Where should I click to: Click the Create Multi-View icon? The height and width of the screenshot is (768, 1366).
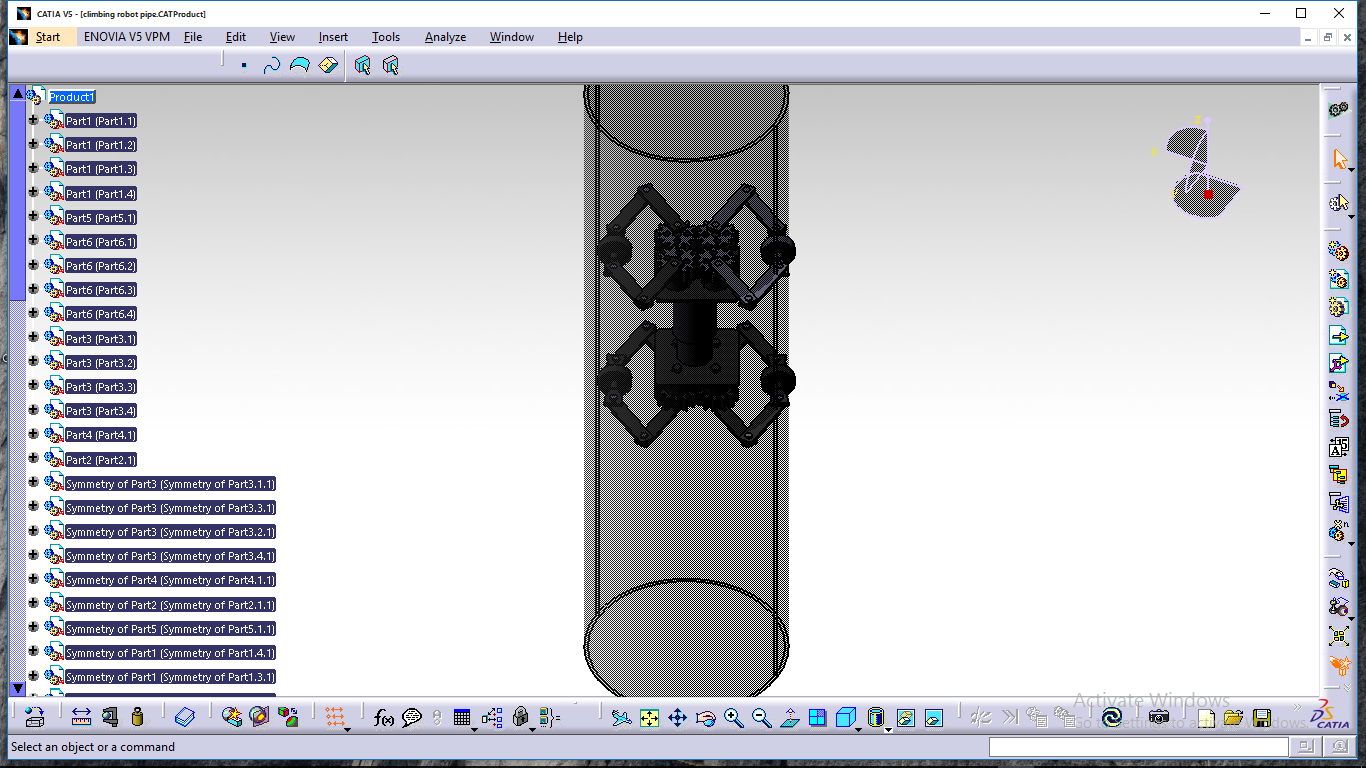point(817,717)
